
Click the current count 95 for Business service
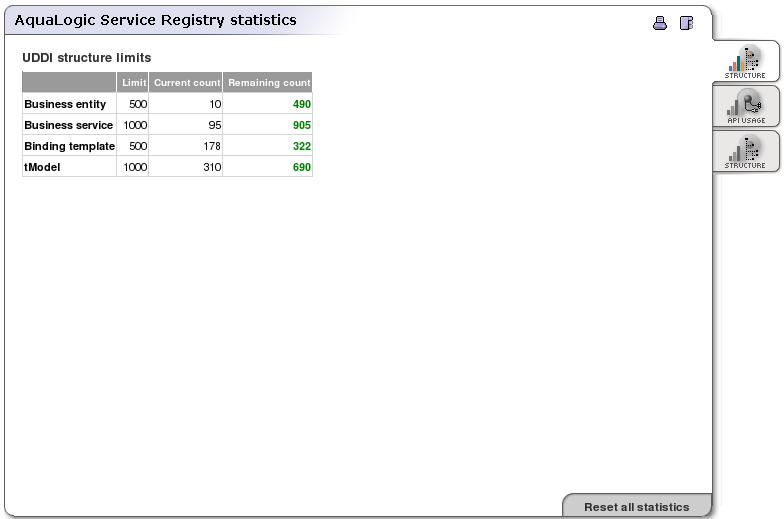point(214,125)
